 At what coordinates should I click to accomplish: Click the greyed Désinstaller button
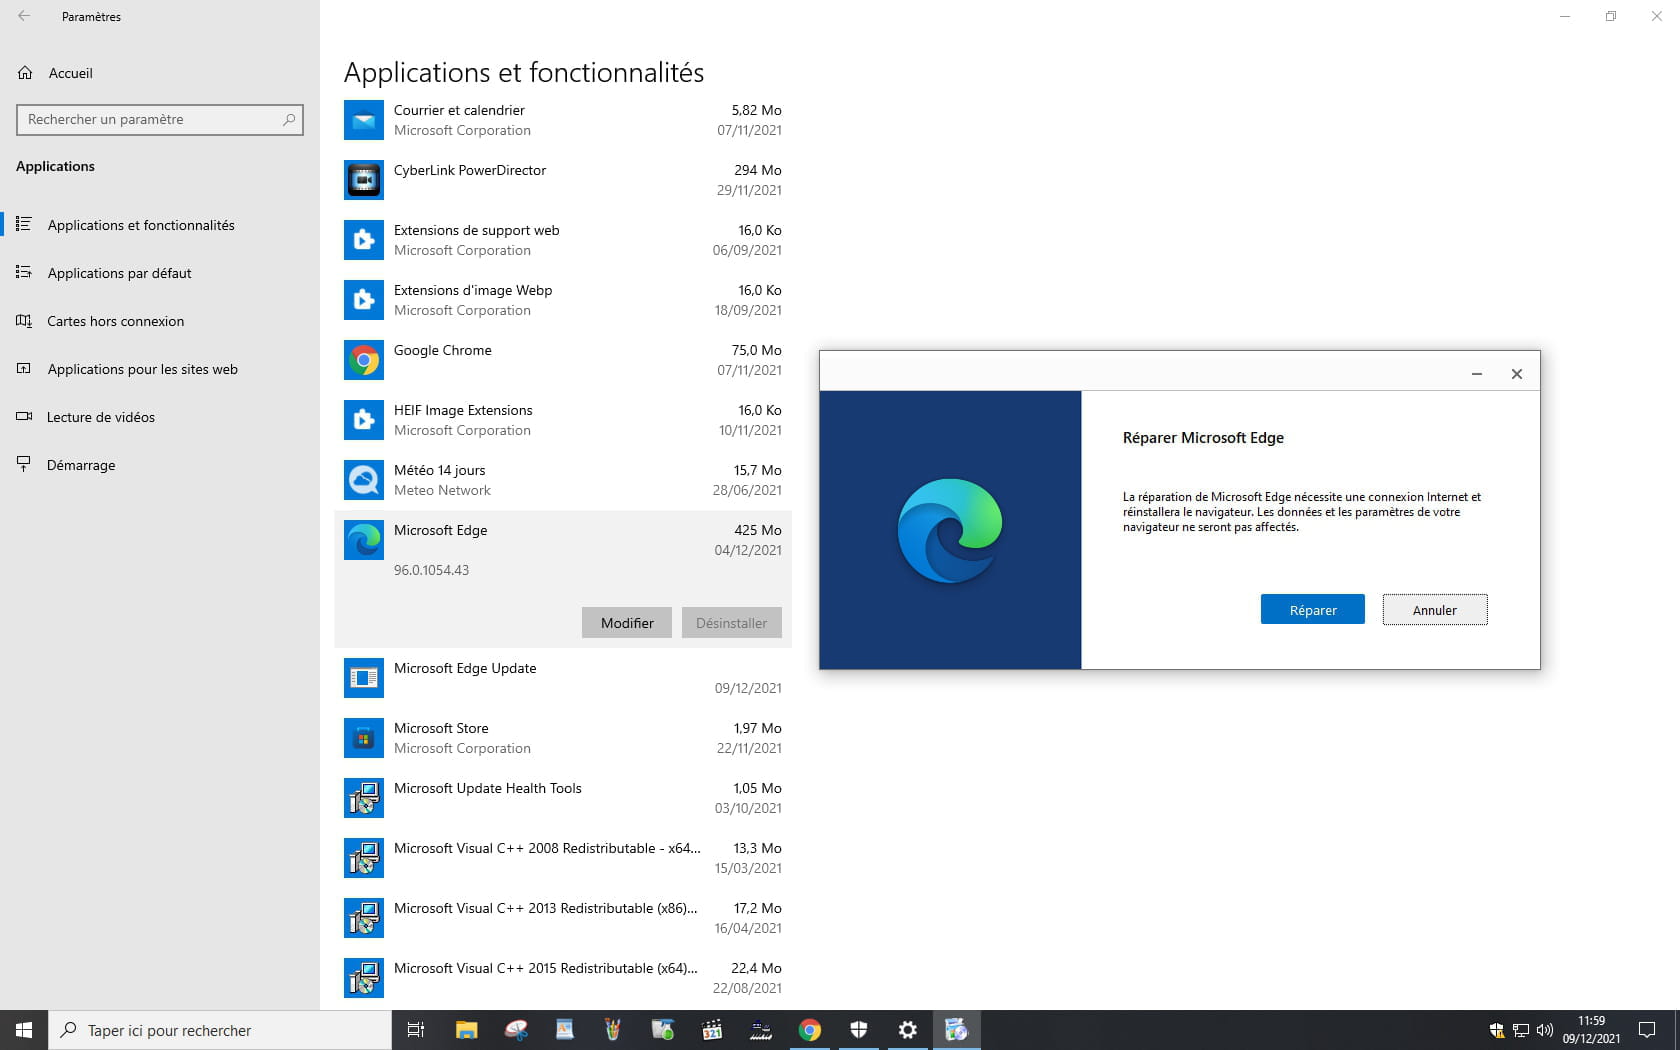(732, 623)
